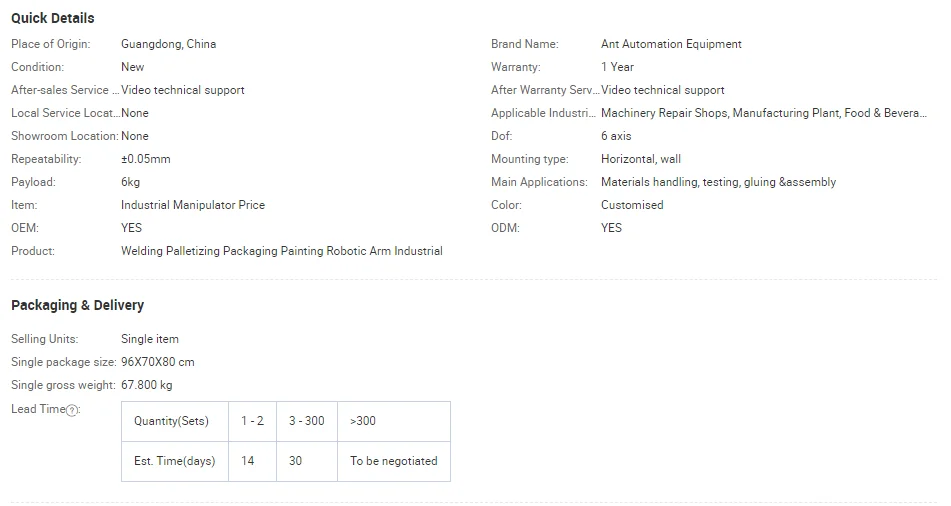Click the Industrial Manipulator Price item text
Screen dimensions: 951x506
(x=193, y=205)
